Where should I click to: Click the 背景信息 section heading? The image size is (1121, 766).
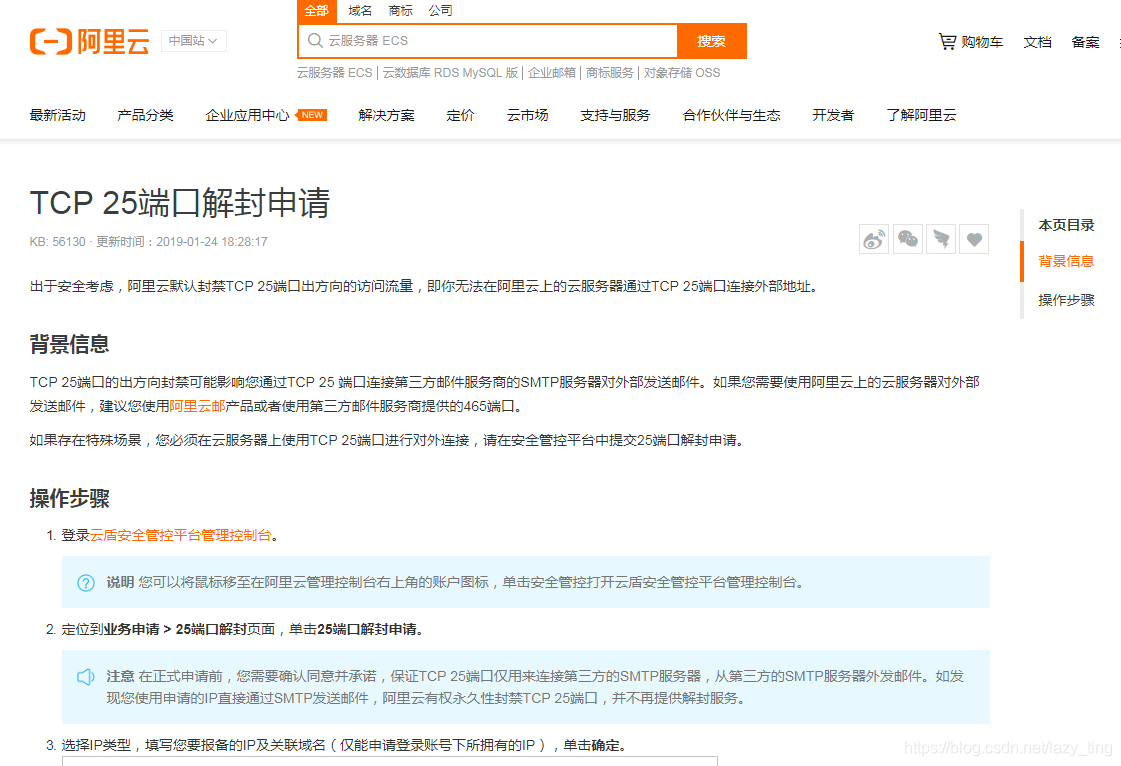pyautogui.click(x=69, y=344)
